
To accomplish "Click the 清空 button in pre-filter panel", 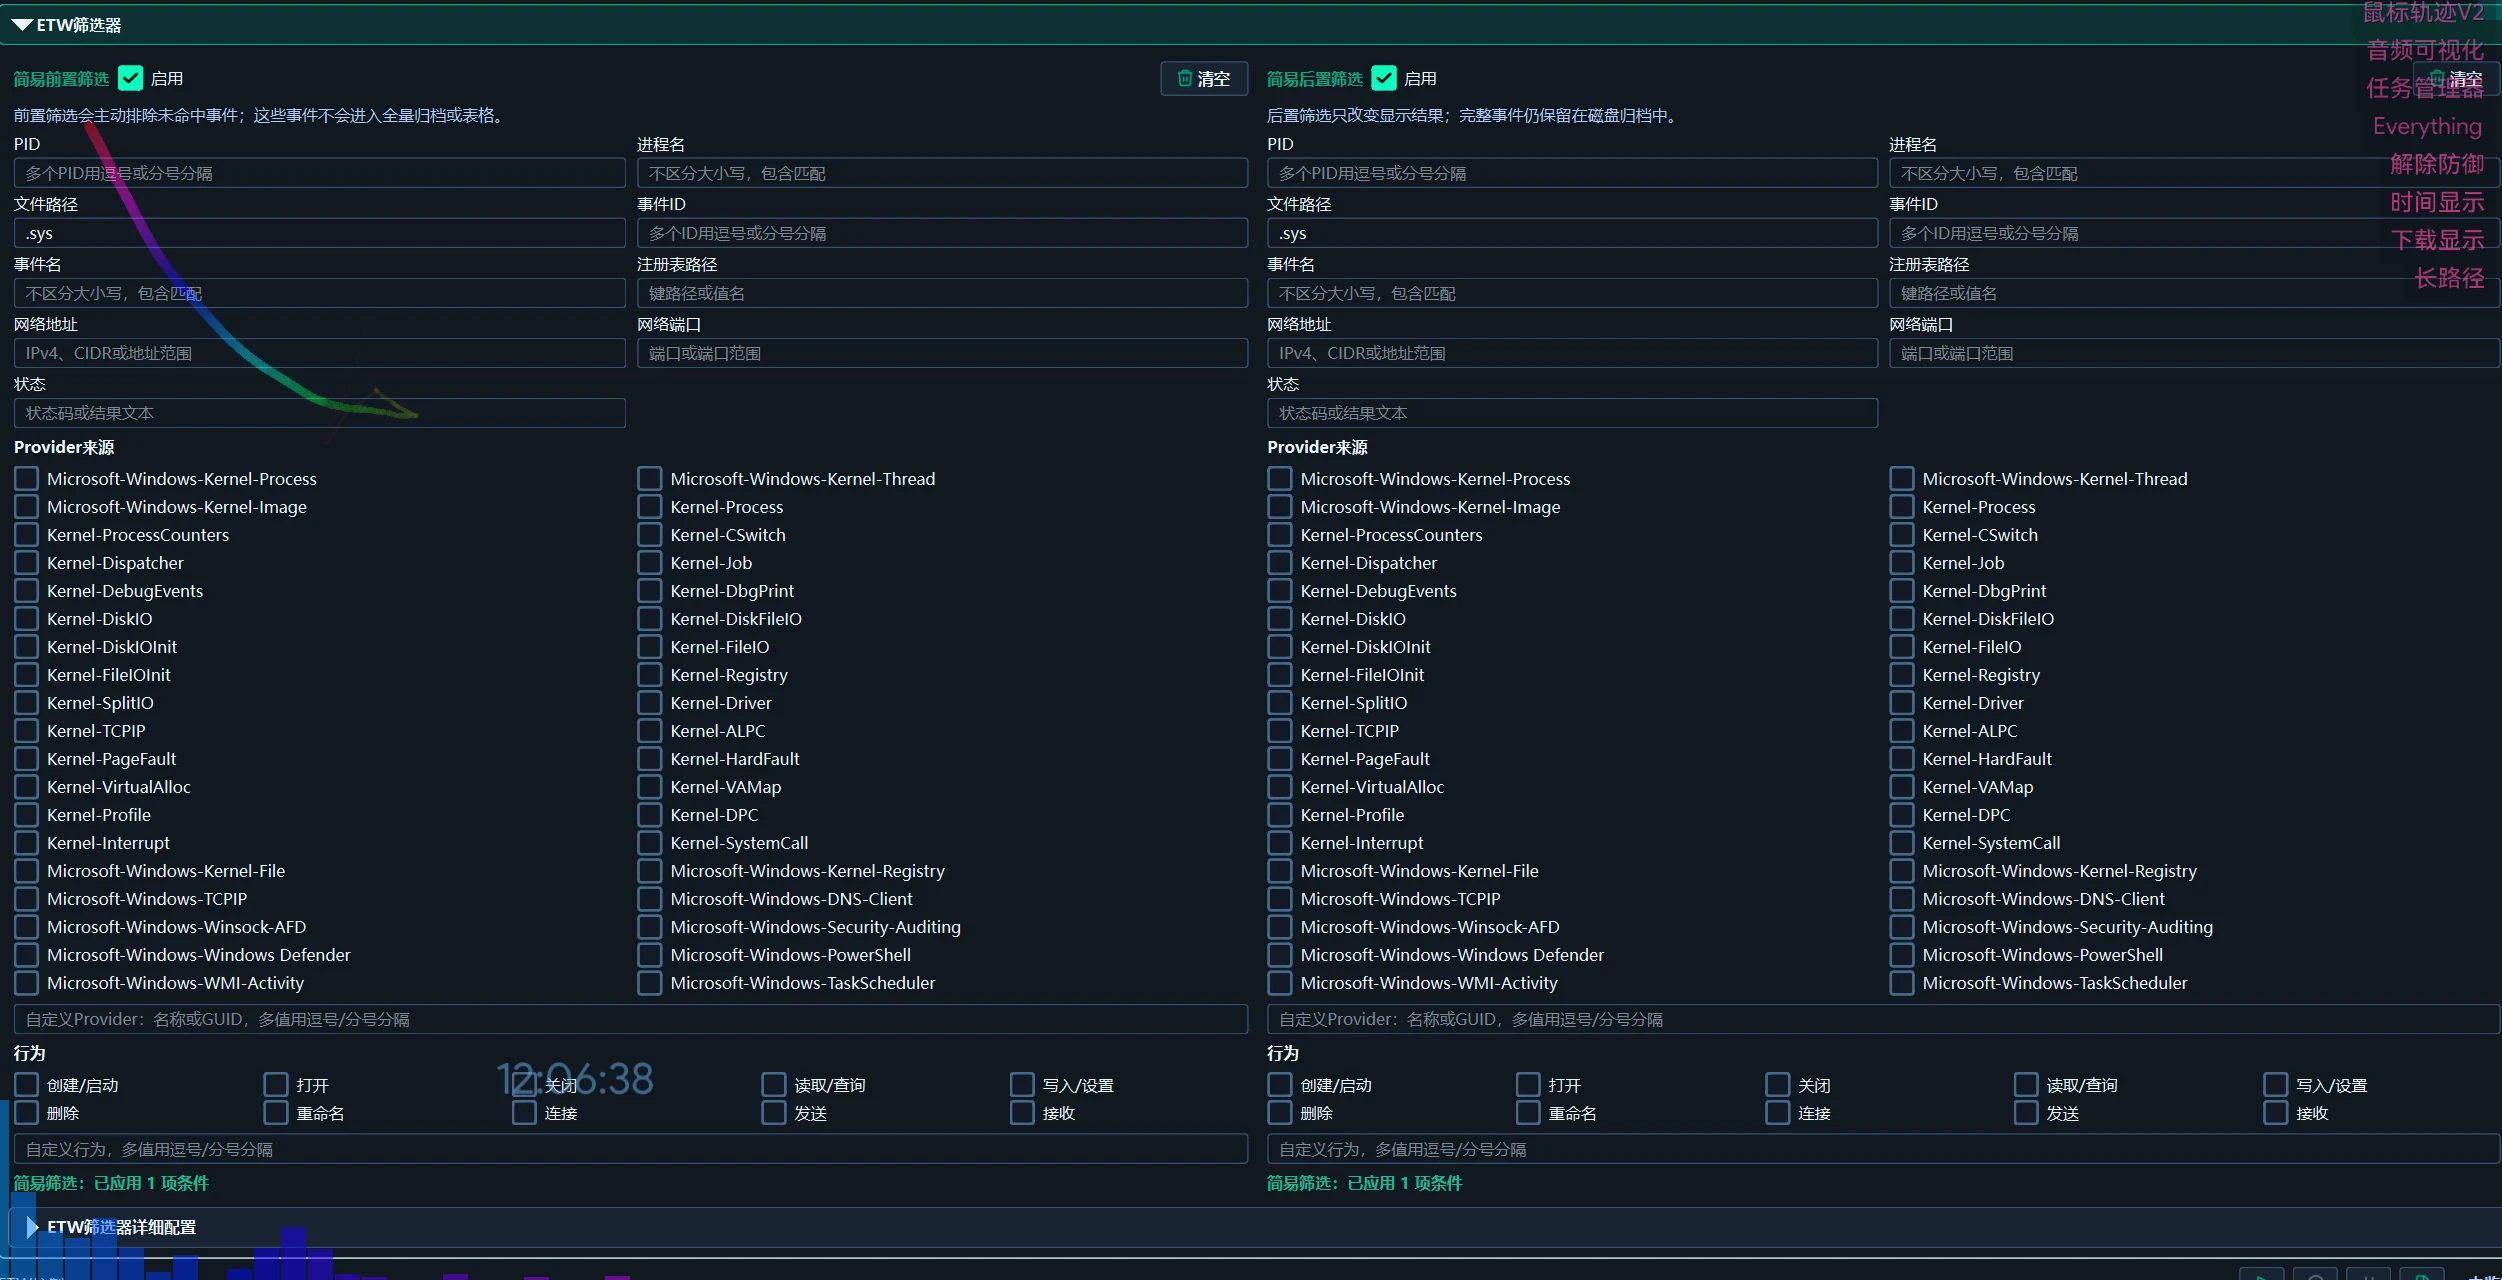I will pyautogui.click(x=1204, y=79).
